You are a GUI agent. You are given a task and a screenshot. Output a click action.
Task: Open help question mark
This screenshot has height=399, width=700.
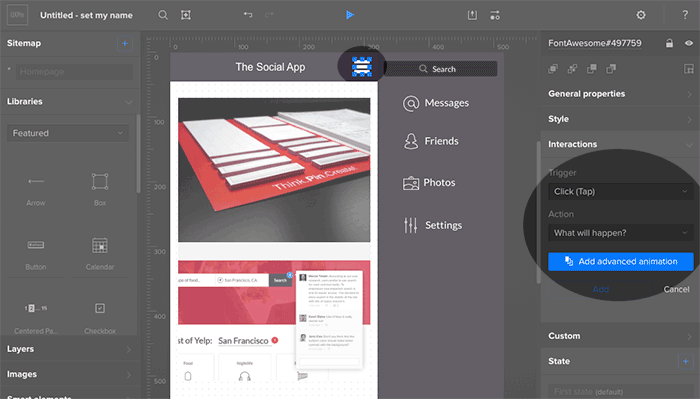[x=685, y=15]
